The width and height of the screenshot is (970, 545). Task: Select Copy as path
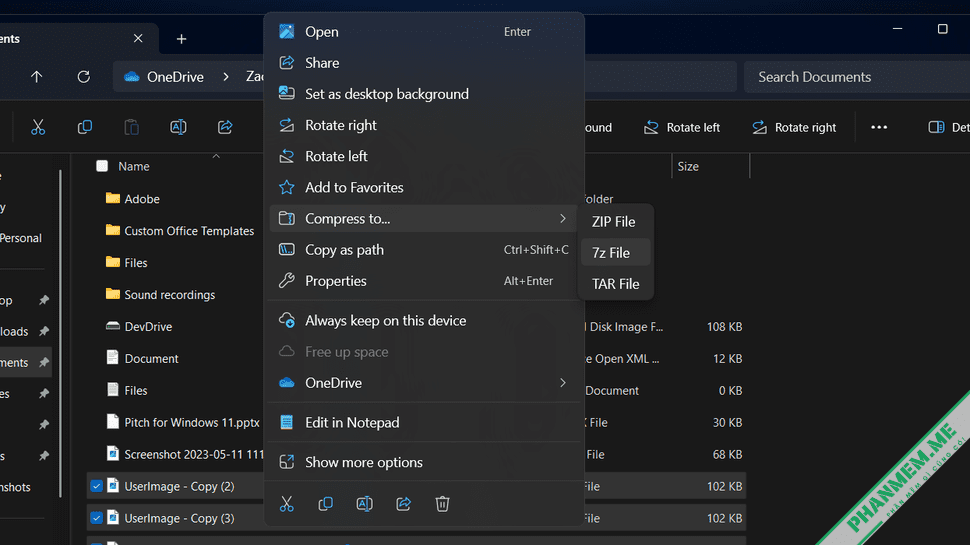point(424,250)
